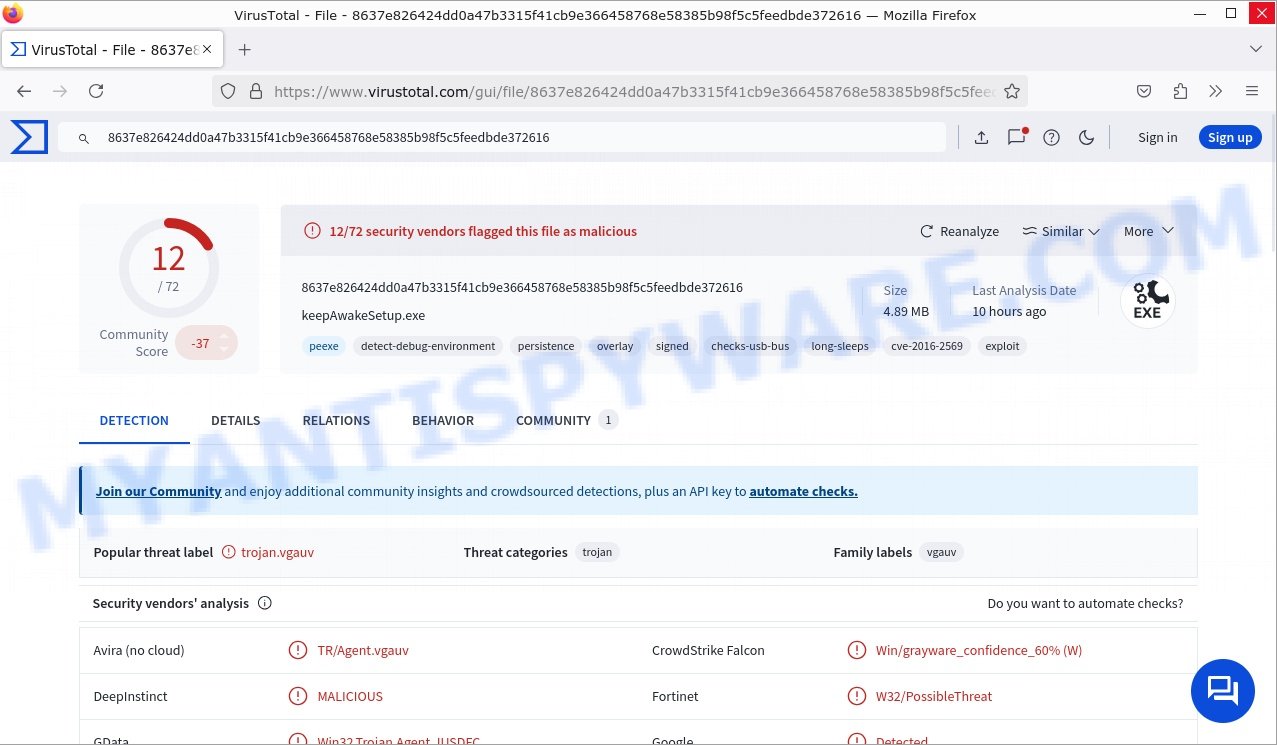1277x745 pixels.
Task: Click the DeepInstinct MALICIOUS alert icon
Action: coord(297,696)
